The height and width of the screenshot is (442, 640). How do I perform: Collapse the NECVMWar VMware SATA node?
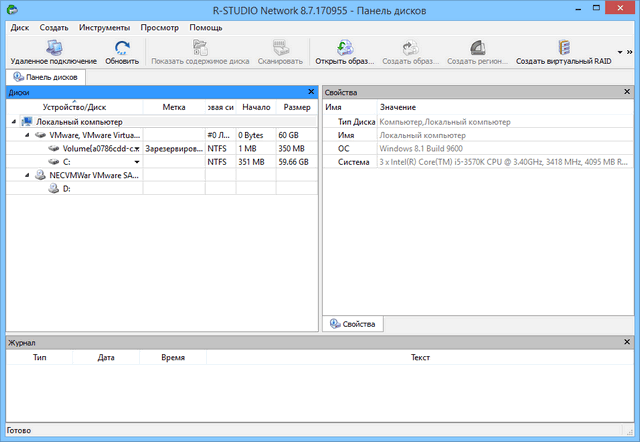point(27,174)
